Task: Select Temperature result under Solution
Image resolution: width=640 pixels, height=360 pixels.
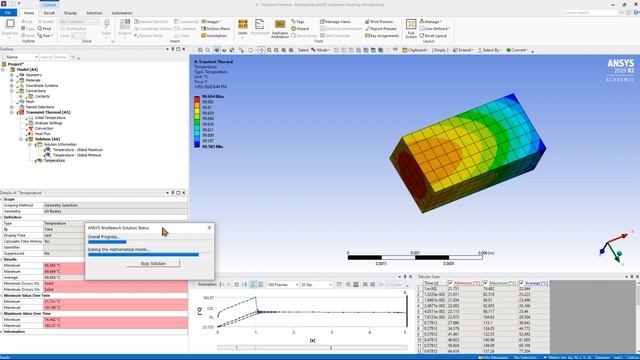Action: click(x=54, y=160)
